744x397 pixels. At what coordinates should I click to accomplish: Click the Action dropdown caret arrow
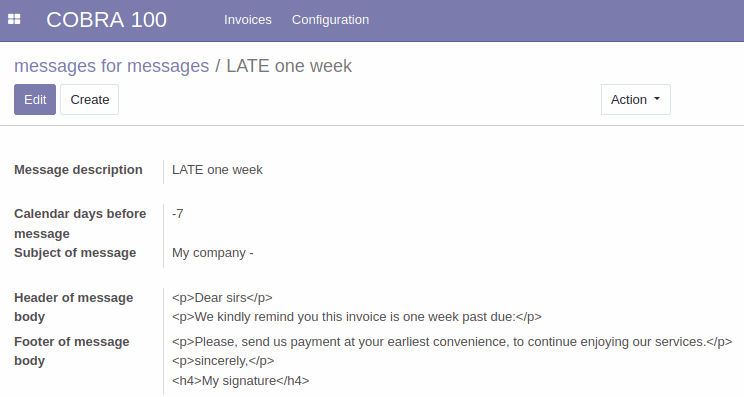[x=657, y=99]
